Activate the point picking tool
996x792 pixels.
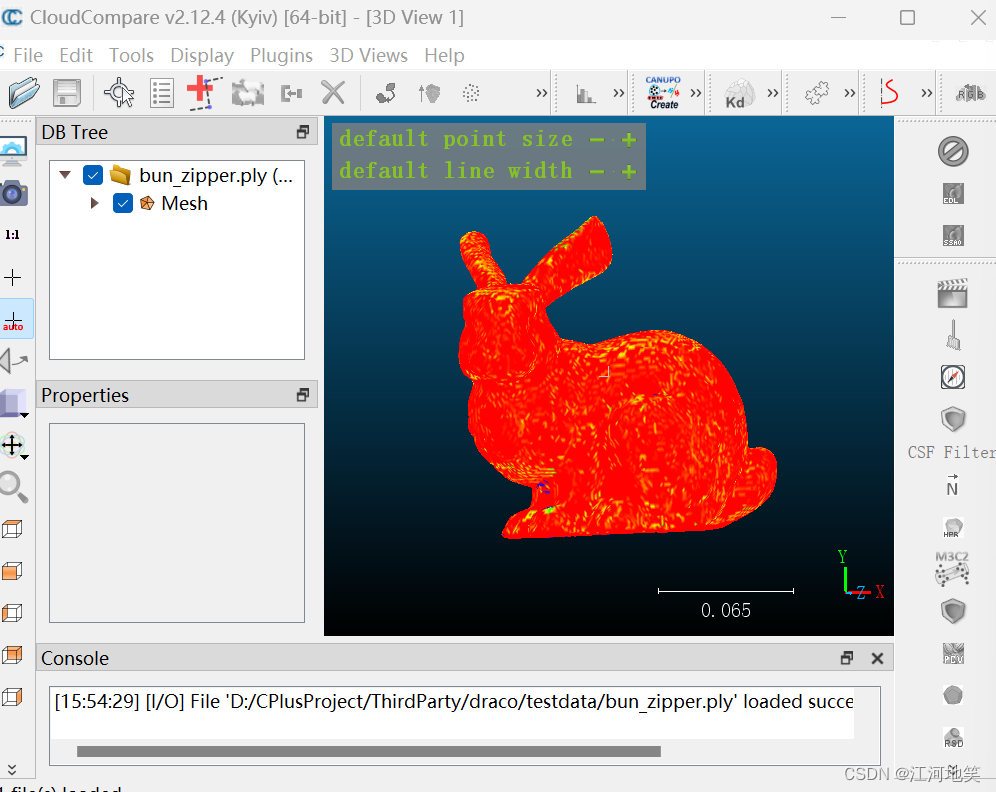[x=119, y=93]
